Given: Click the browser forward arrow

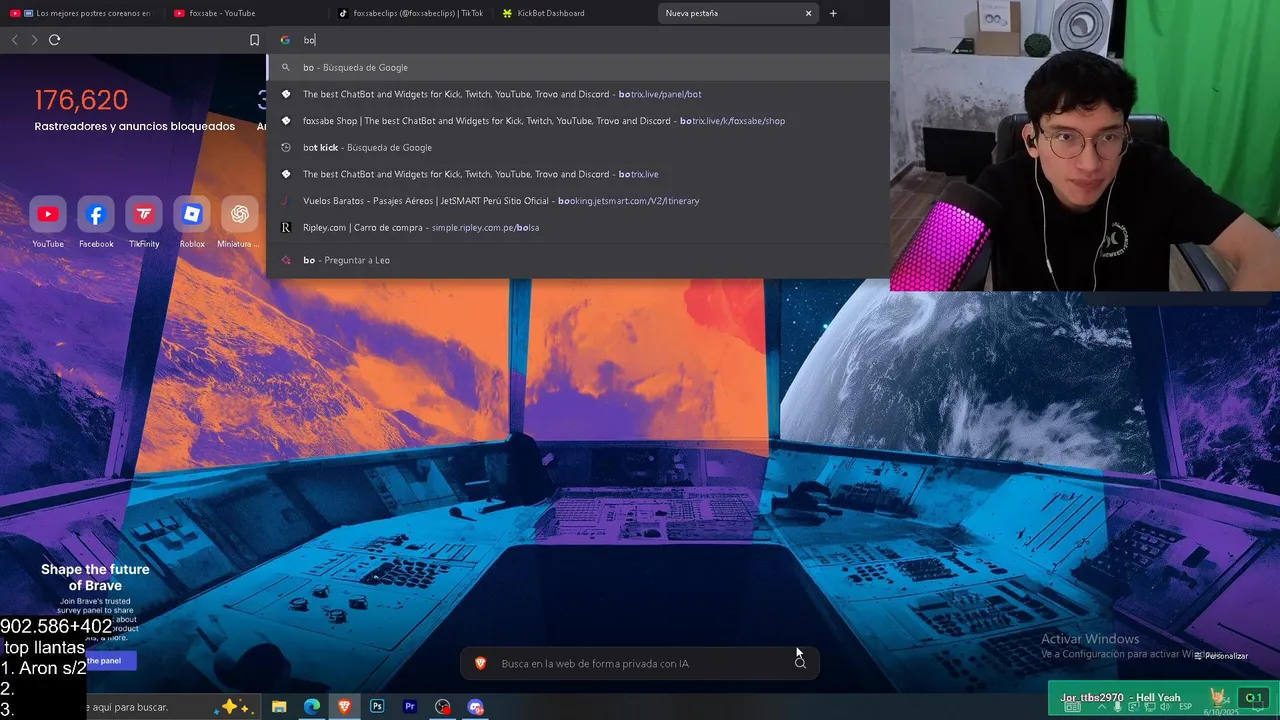Looking at the screenshot, I should 34,40.
